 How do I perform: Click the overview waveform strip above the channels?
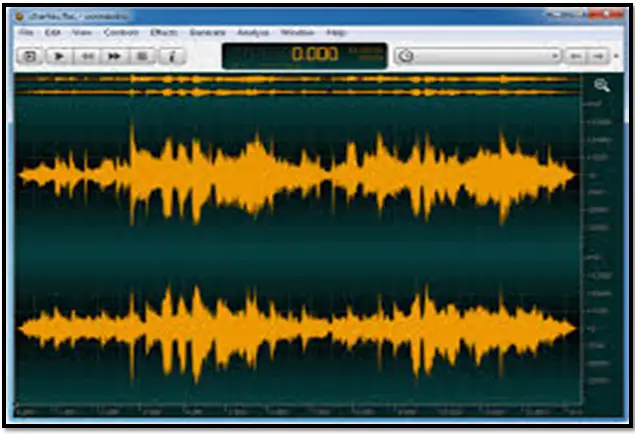300,86
